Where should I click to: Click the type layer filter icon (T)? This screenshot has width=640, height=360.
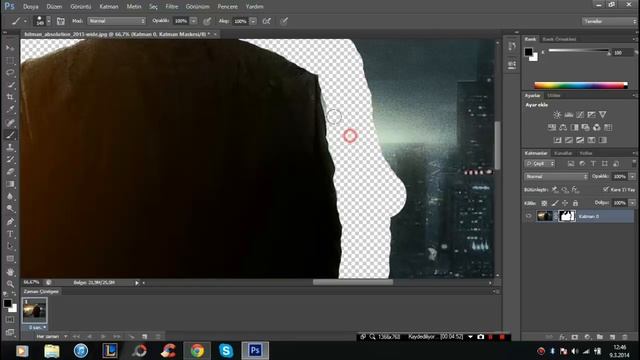(x=593, y=164)
